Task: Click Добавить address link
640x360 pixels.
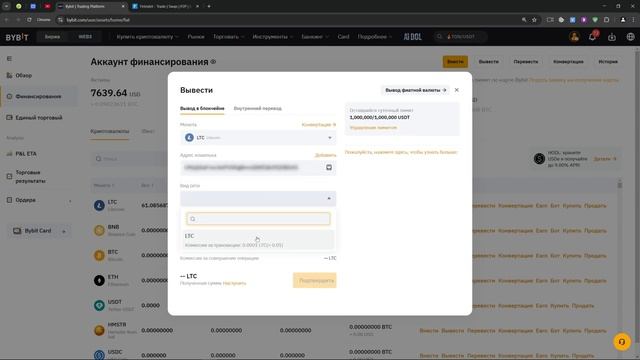Action: coord(325,155)
